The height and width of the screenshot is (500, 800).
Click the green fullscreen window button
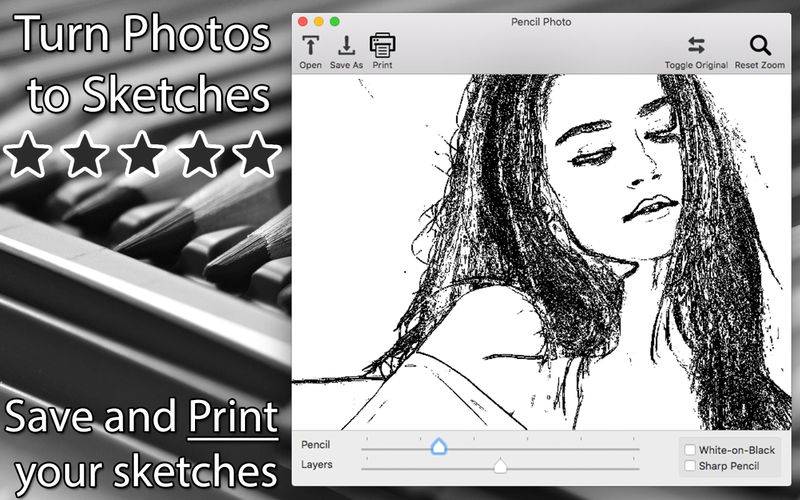[x=335, y=21]
